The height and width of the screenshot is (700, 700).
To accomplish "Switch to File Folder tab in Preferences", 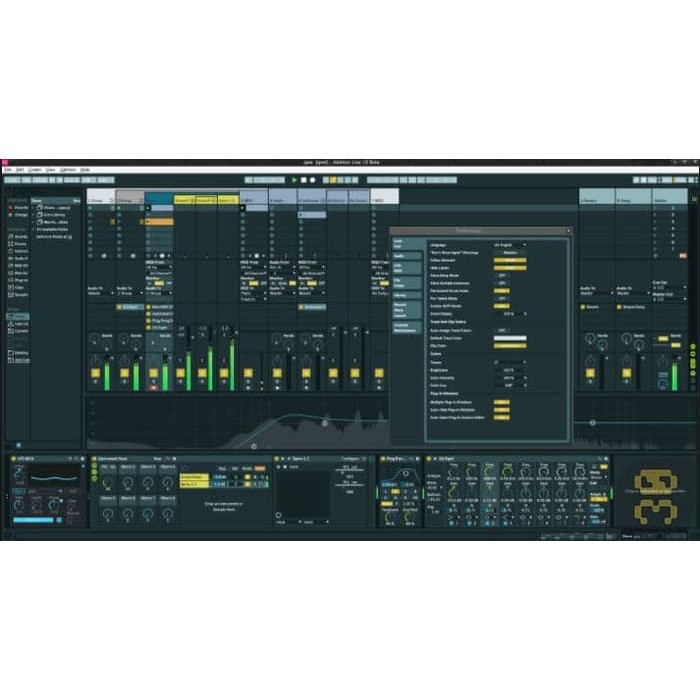I will [x=407, y=283].
